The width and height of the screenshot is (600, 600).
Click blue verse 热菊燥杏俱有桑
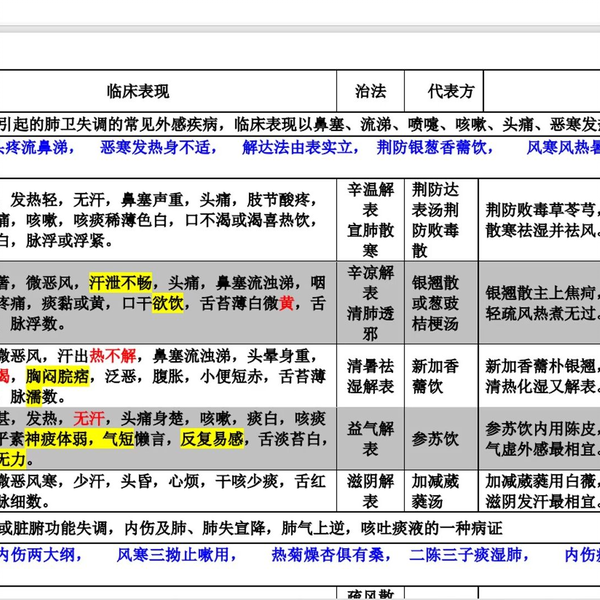click(x=331, y=555)
